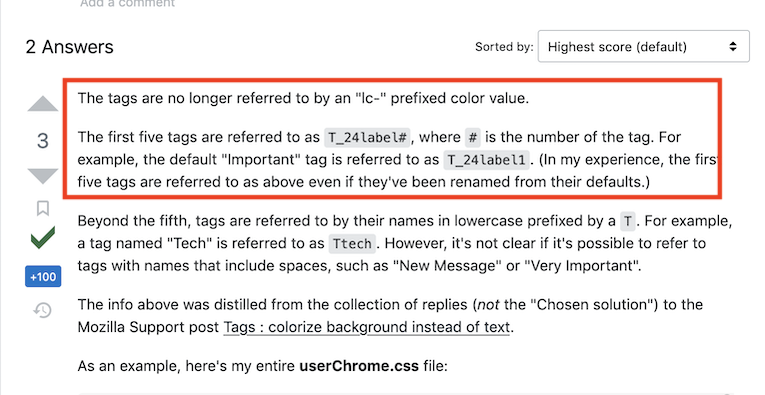Click the Ttech code snippet
The height and width of the screenshot is (395, 765).
352,243
